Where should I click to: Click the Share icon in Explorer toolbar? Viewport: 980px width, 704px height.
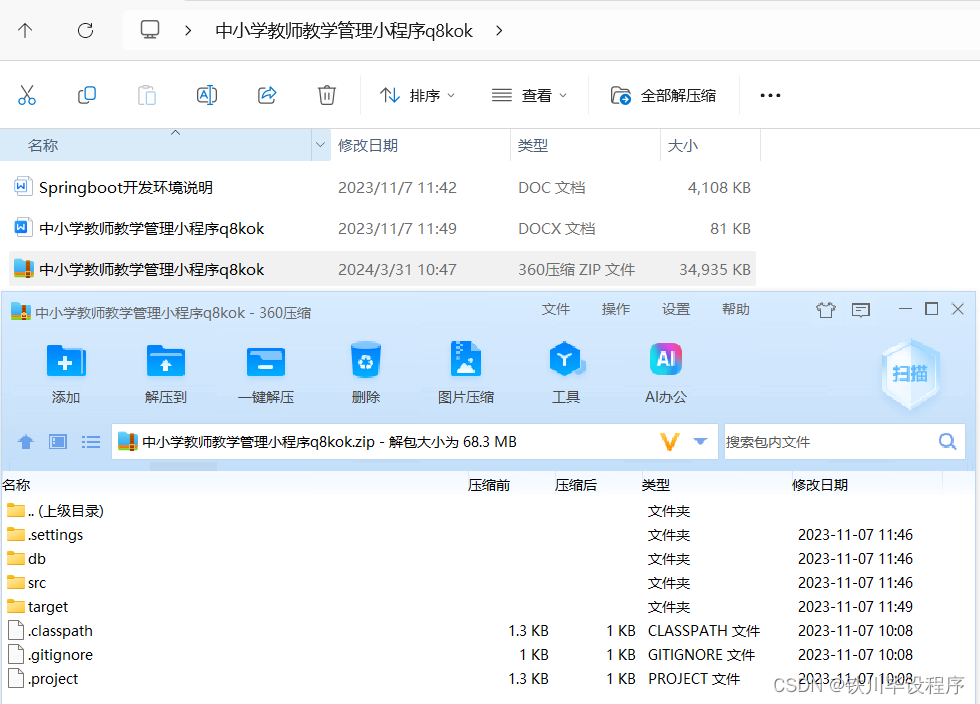click(266, 95)
